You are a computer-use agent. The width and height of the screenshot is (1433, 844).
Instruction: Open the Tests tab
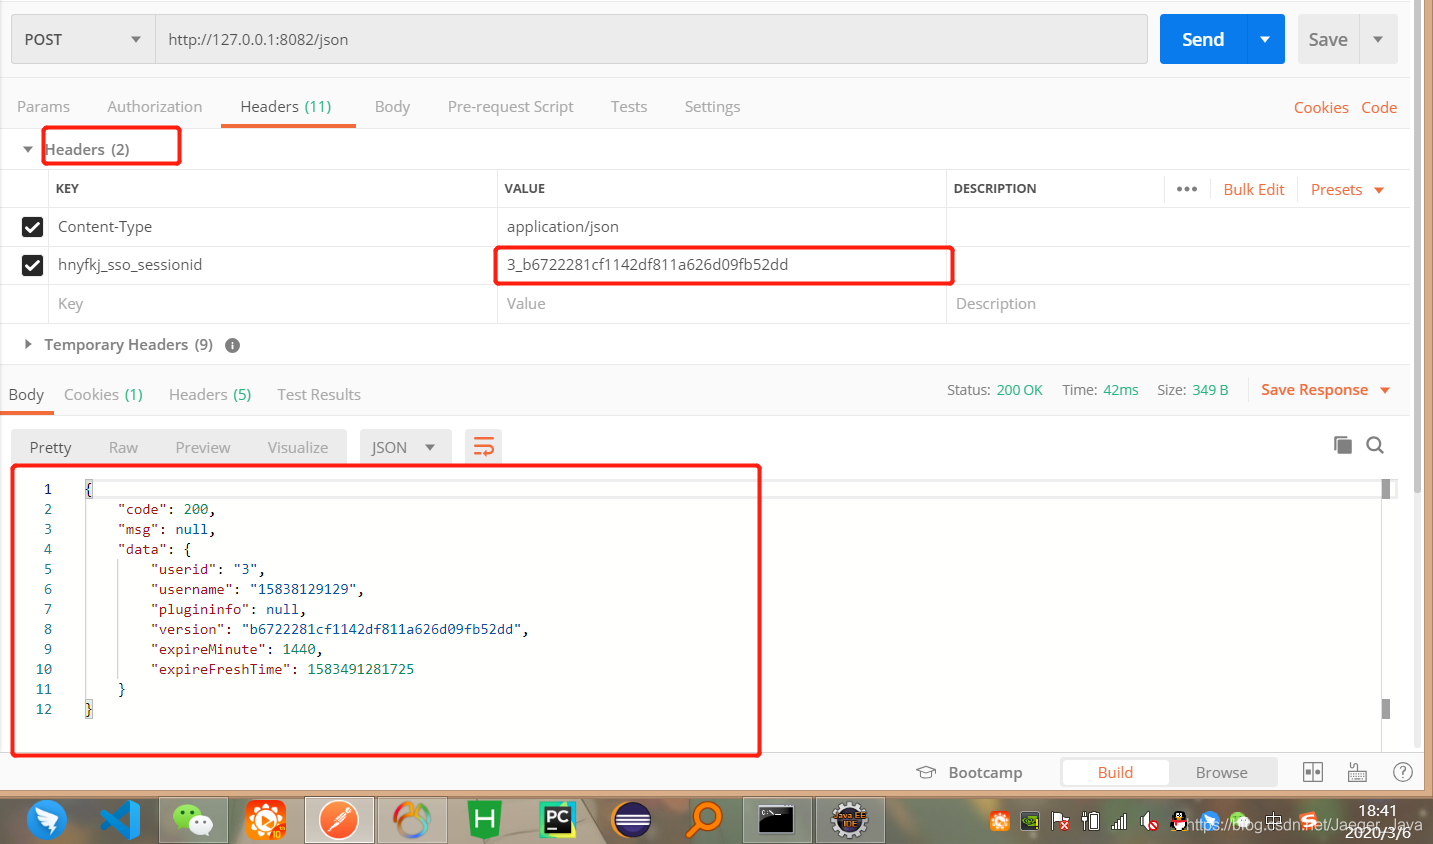tap(629, 106)
